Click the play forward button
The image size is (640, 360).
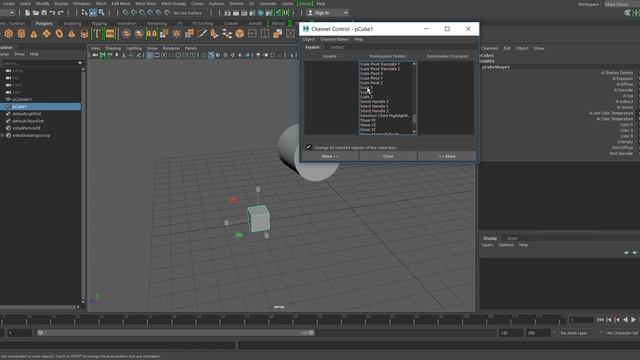pyautogui.click(x=633, y=320)
